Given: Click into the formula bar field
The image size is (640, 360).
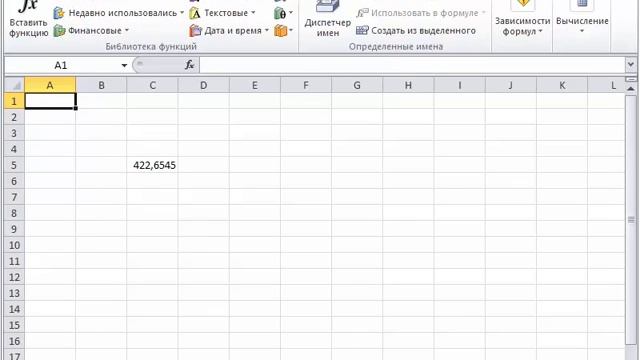Looking at the screenshot, I should point(411,65).
